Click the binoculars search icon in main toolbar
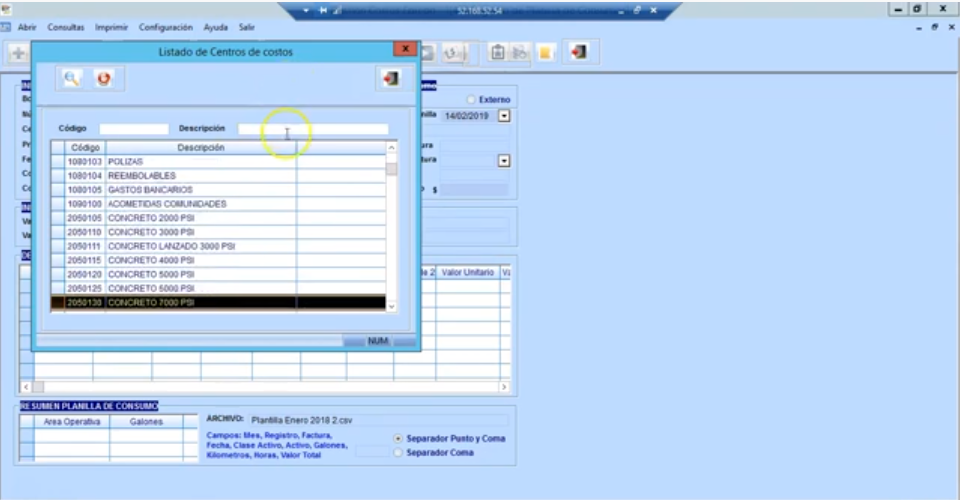Screen dimensions: 960x500 pyautogui.click(x=519, y=53)
